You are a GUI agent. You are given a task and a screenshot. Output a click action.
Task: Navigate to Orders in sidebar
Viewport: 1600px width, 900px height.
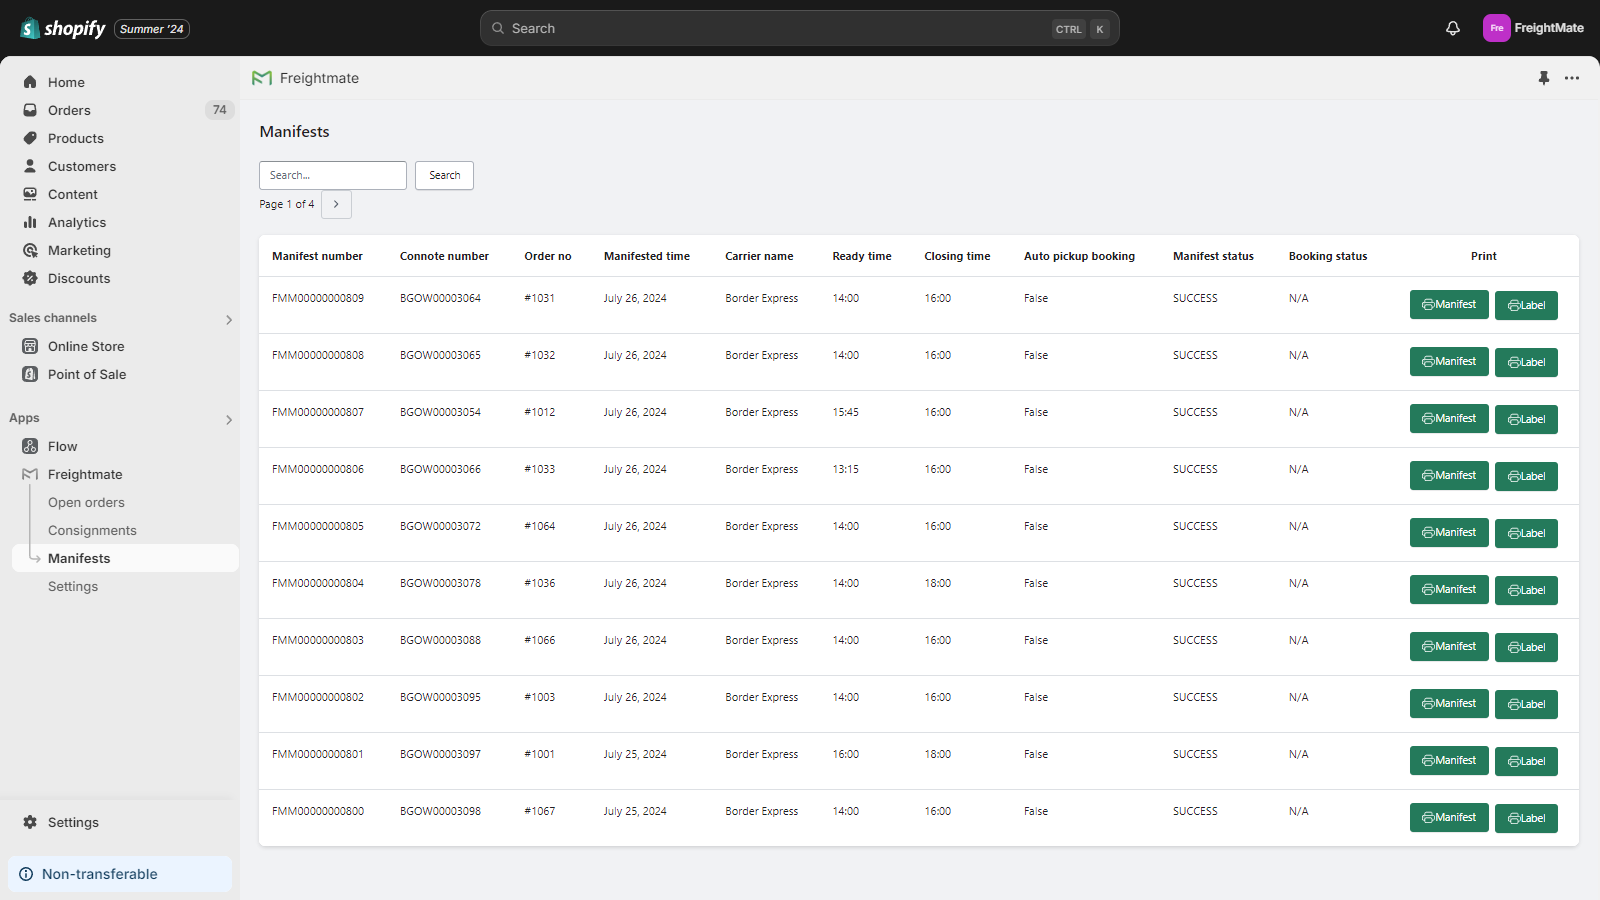coord(69,110)
